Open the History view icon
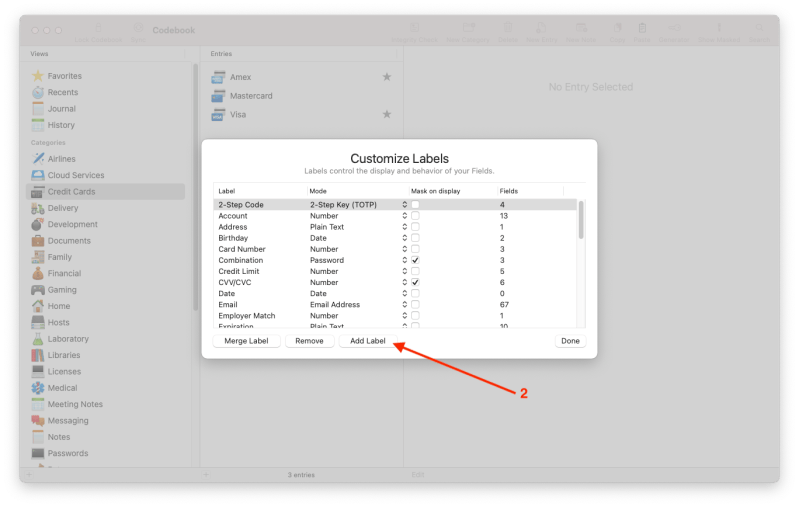799x507 pixels. pyautogui.click(x=38, y=125)
